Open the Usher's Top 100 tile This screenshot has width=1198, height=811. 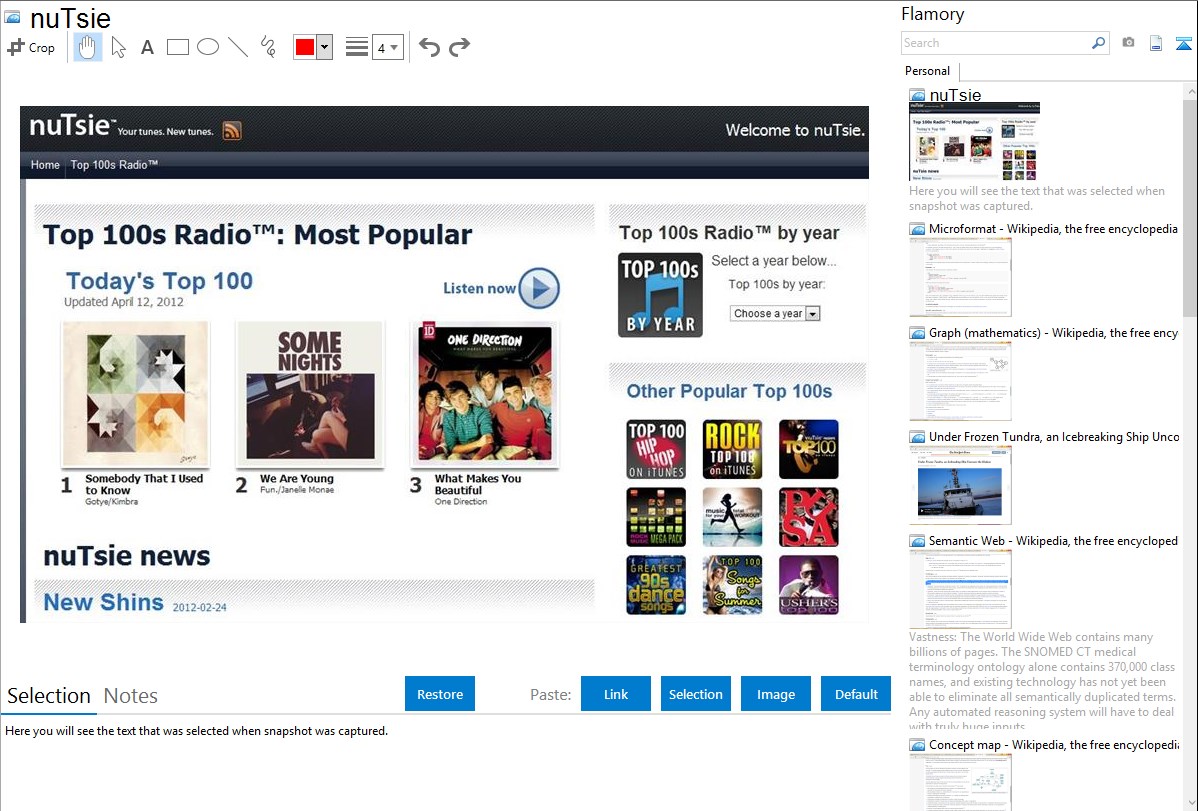point(809,586)
